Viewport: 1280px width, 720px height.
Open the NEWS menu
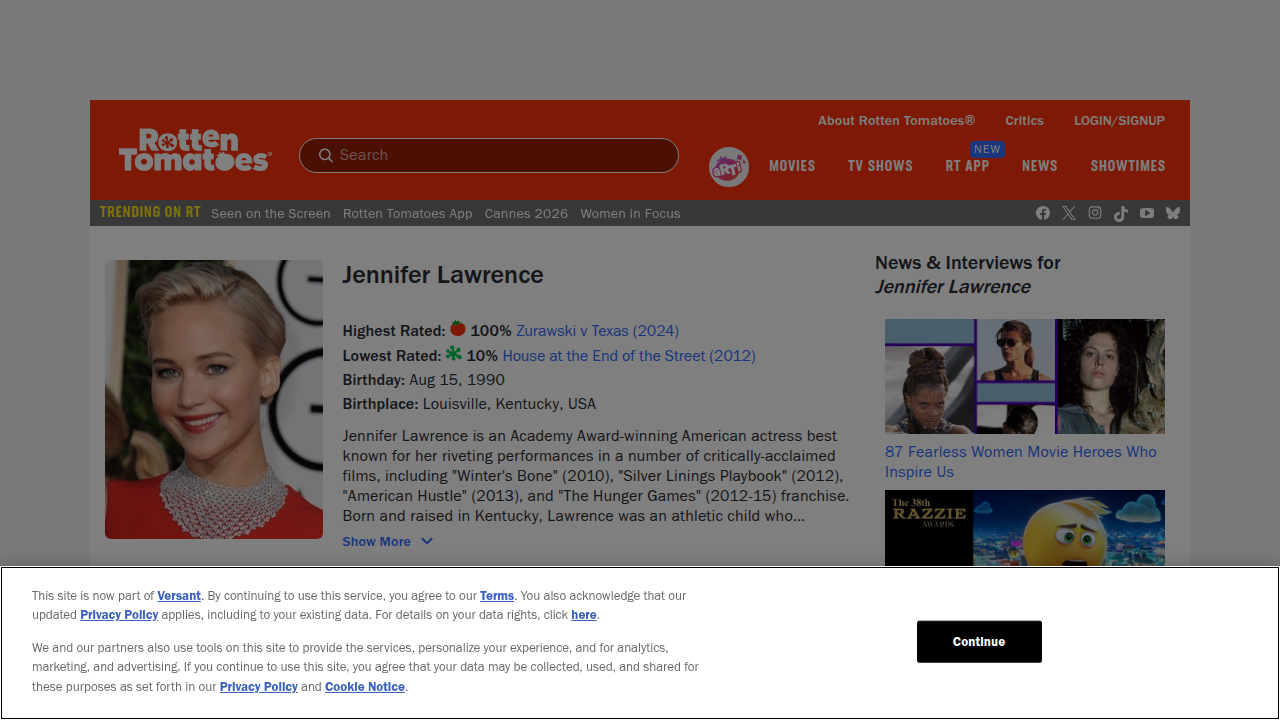tap(1040, 166)
